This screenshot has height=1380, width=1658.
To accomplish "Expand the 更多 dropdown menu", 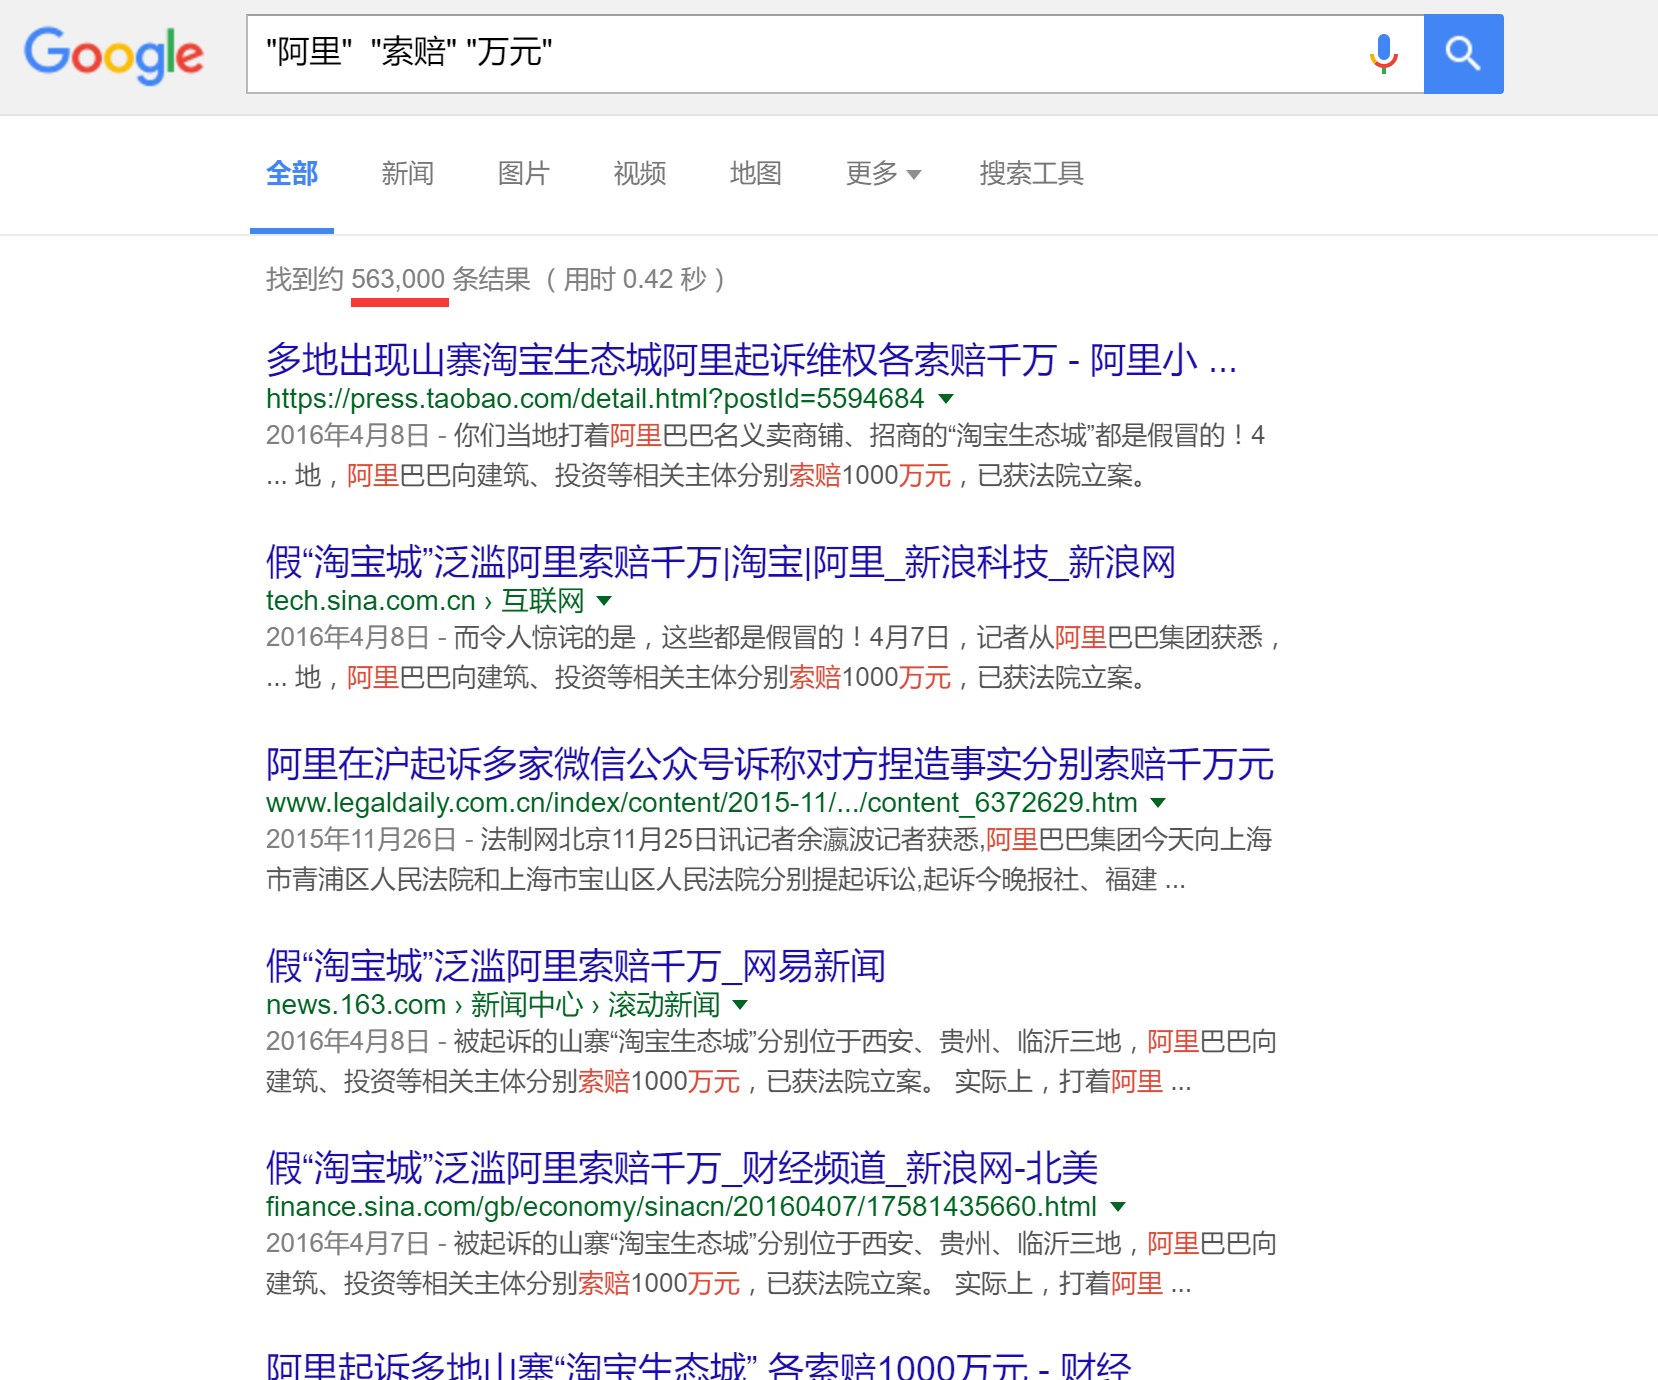I will [882, 174].
